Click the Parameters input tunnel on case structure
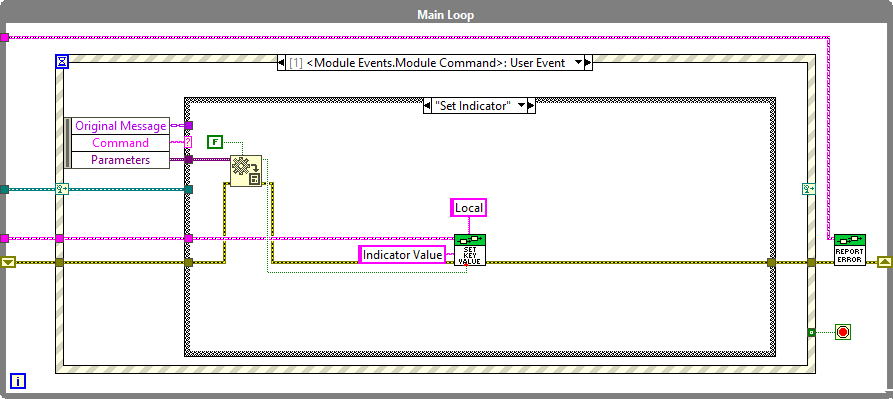 point(189,160)
